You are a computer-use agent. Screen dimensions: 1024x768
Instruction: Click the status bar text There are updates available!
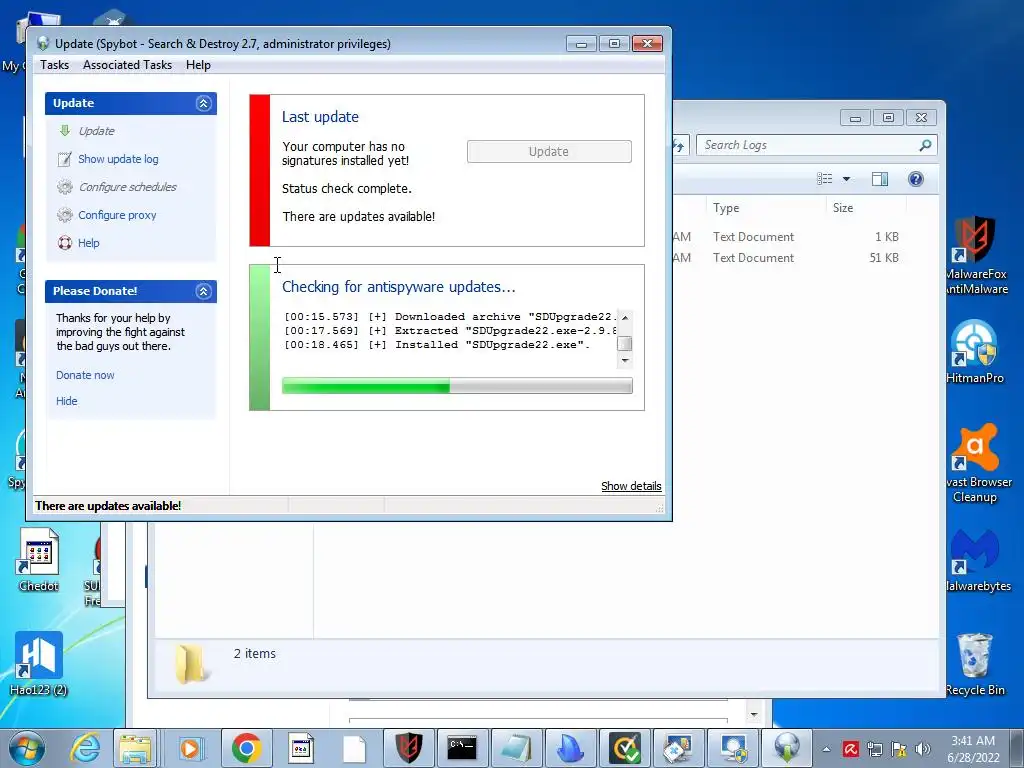pyautogui.click(x=108, y=505)
